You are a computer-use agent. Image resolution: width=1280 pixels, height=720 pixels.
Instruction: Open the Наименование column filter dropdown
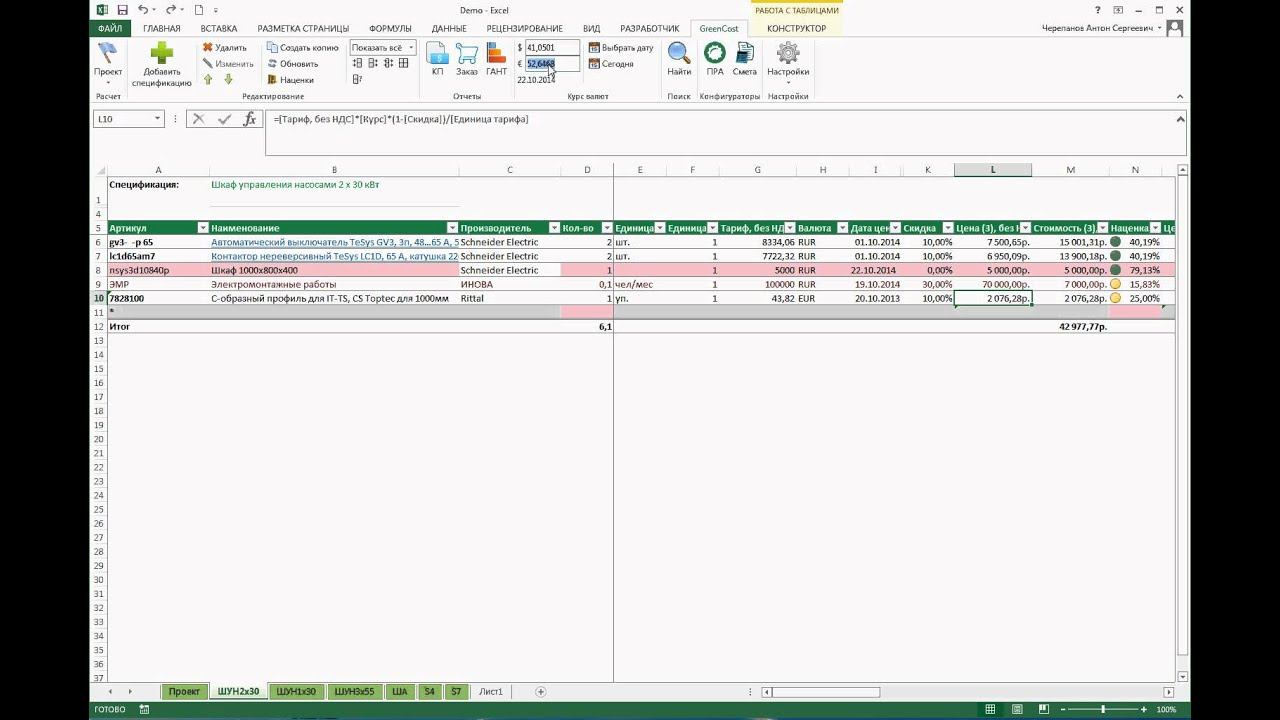pos(452,228)
